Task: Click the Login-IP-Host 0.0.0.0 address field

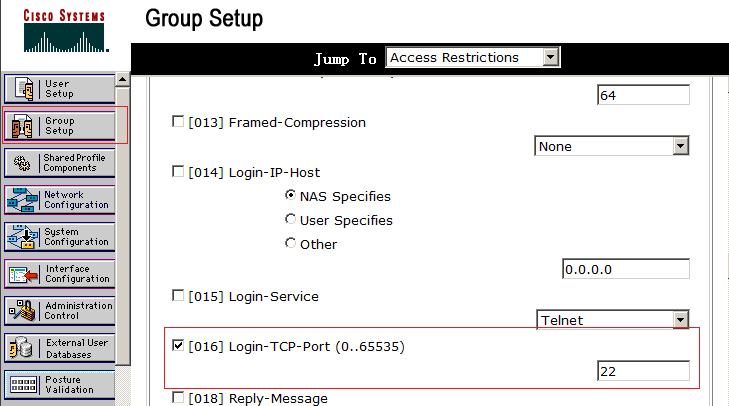Action: 626,269
